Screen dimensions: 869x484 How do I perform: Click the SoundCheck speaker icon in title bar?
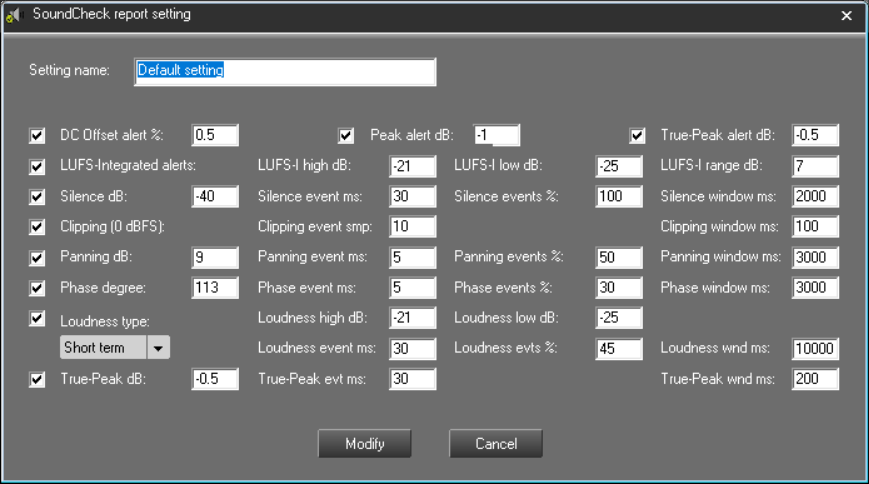(14, 15)
